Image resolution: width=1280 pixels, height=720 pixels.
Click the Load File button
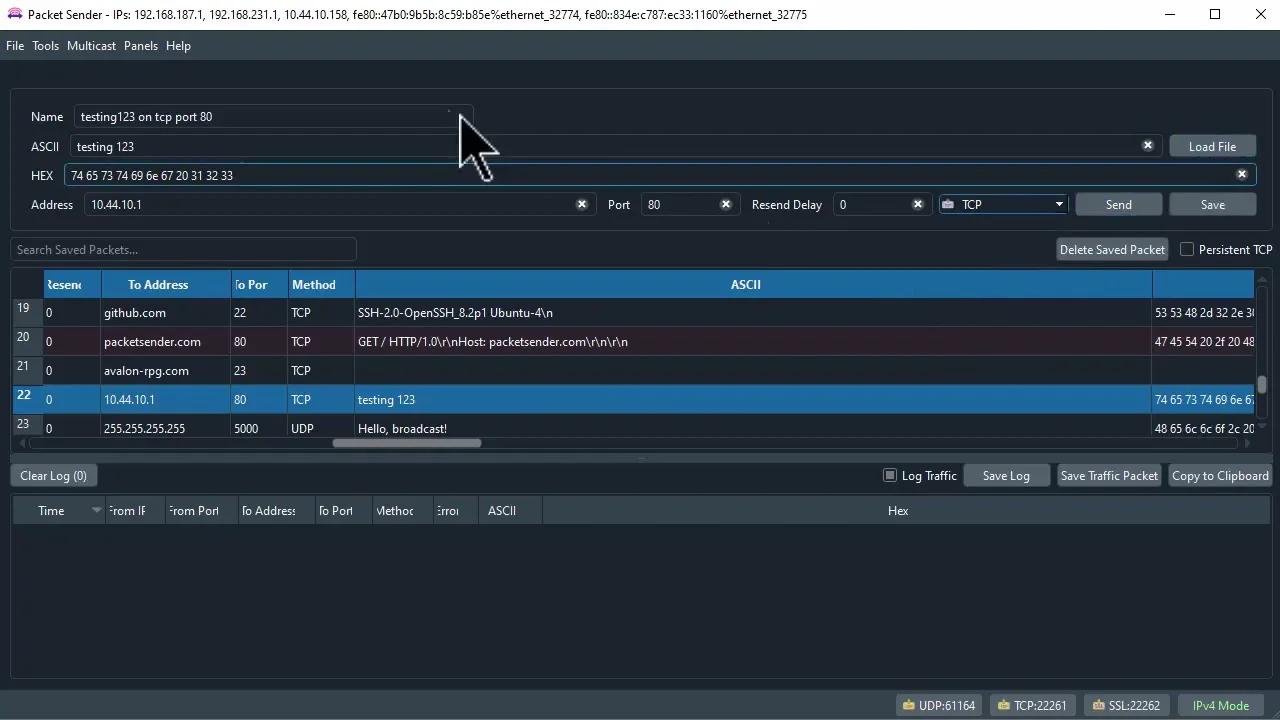point(1212,146)
